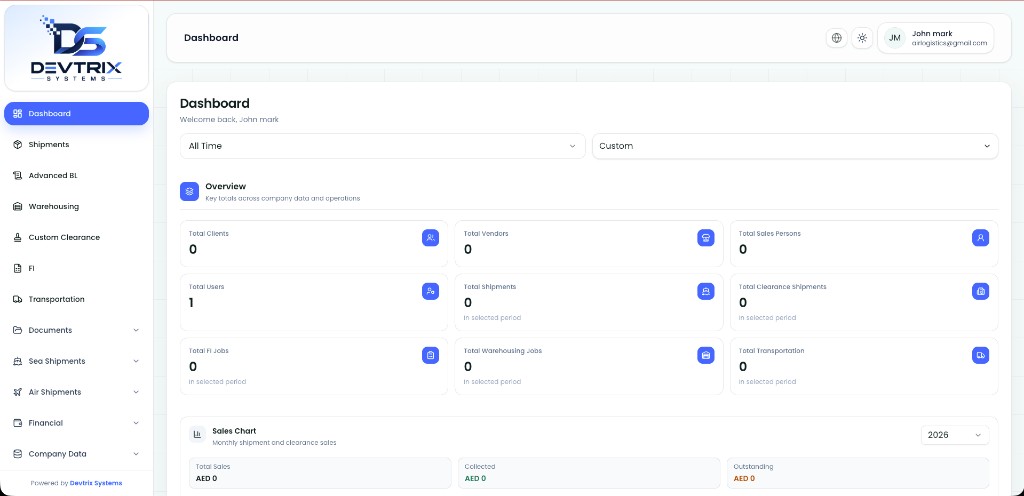Click the Advanced BL sidebar icon
Image resolution: width=1024 pixels, height=496 pixels.
point(18,176)
